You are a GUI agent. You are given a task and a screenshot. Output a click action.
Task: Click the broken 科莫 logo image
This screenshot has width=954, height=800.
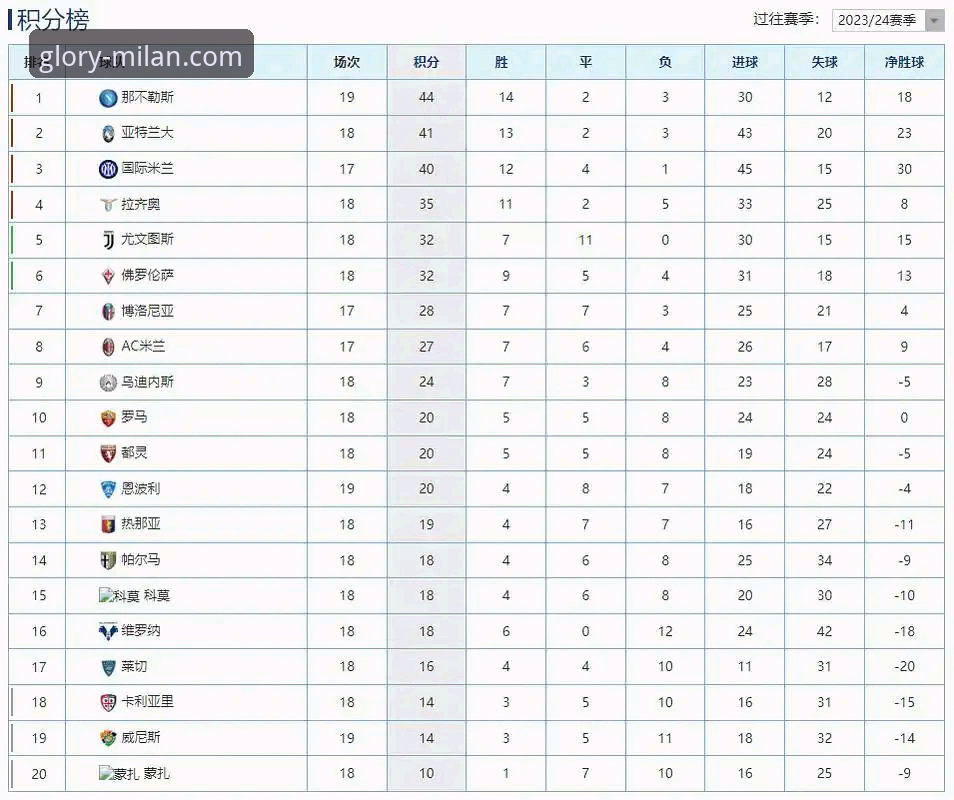pos(119,596)
